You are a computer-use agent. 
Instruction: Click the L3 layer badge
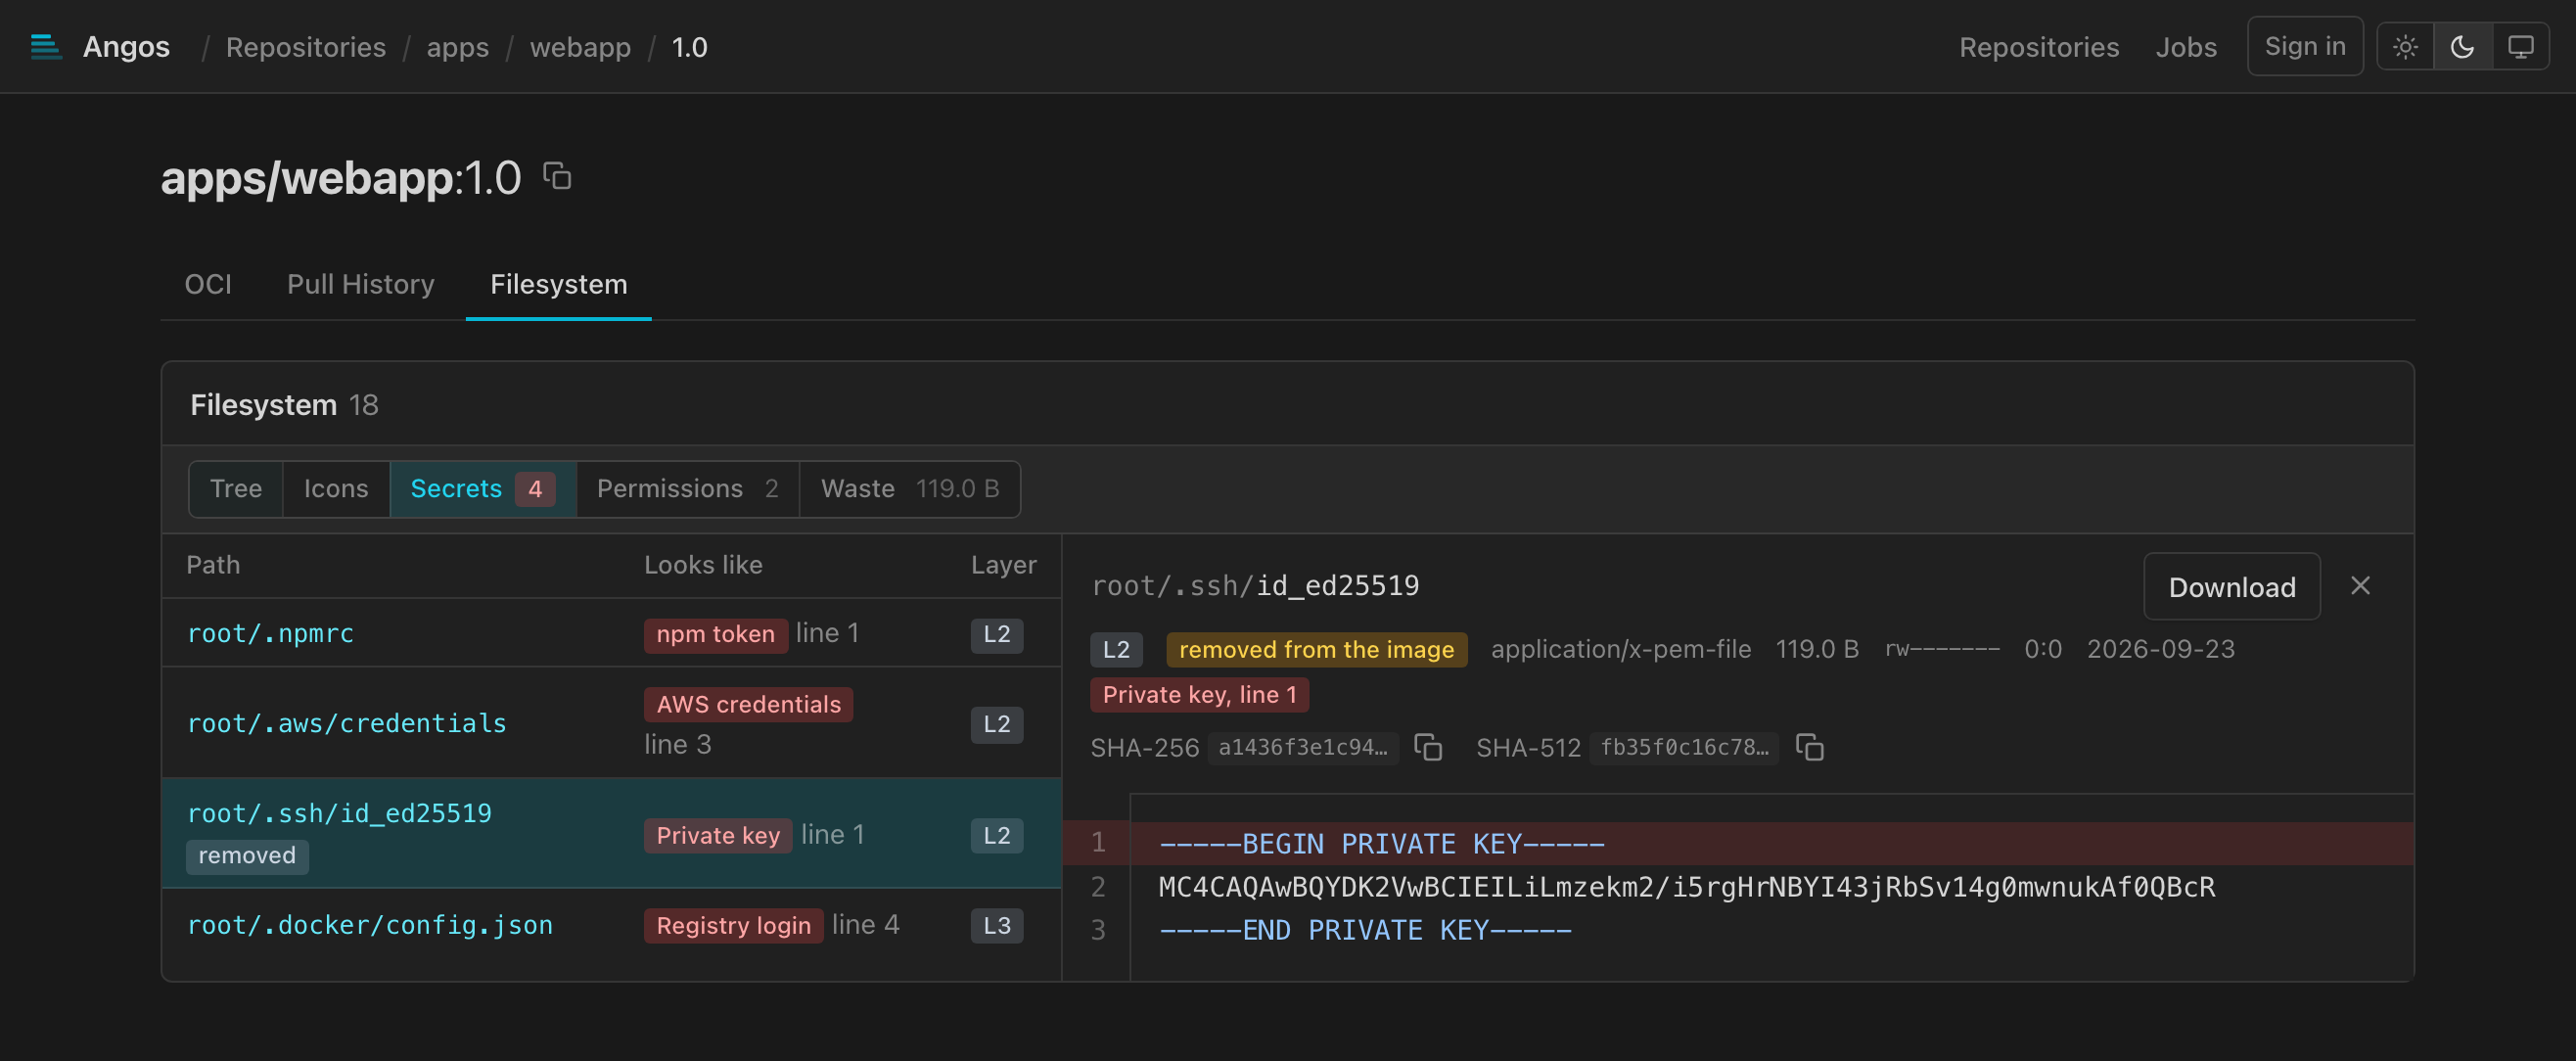pos(996,926)
